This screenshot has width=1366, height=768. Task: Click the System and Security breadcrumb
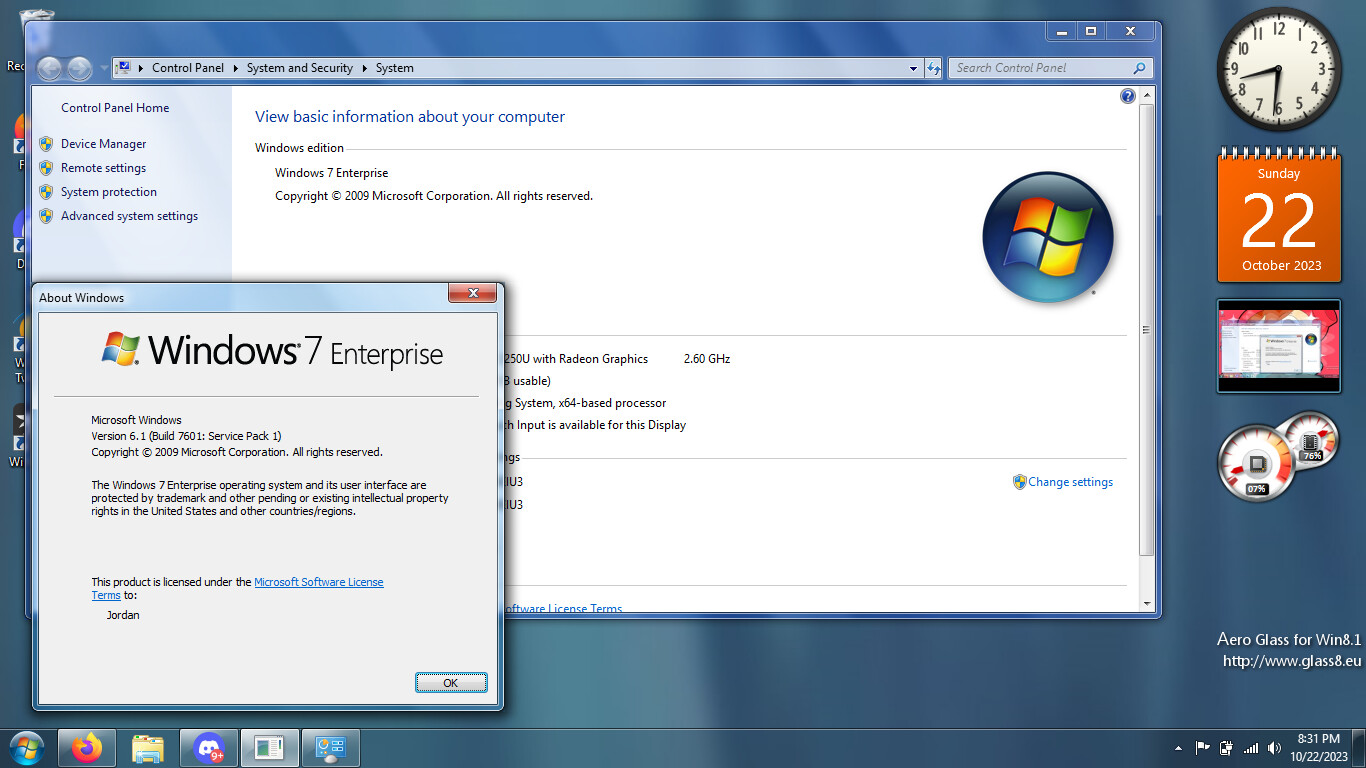click(x=300, y=68)
